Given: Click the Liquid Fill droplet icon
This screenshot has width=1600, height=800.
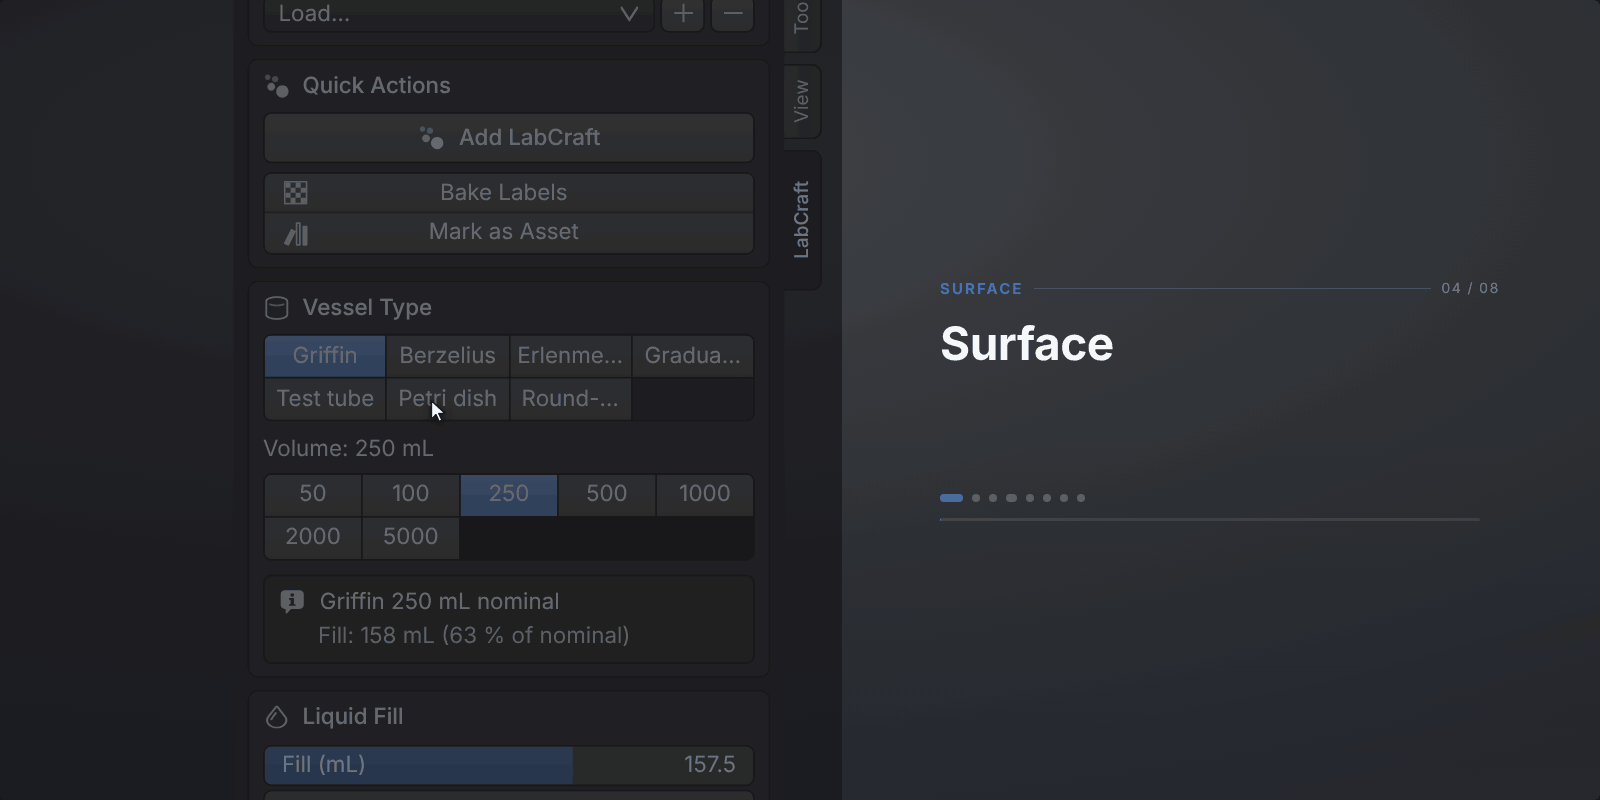Looking at the screenshot, I should point(277,717).
